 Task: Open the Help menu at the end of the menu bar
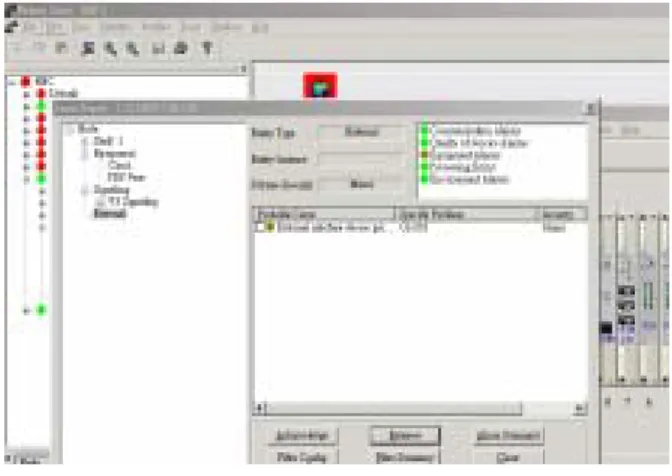260,28
